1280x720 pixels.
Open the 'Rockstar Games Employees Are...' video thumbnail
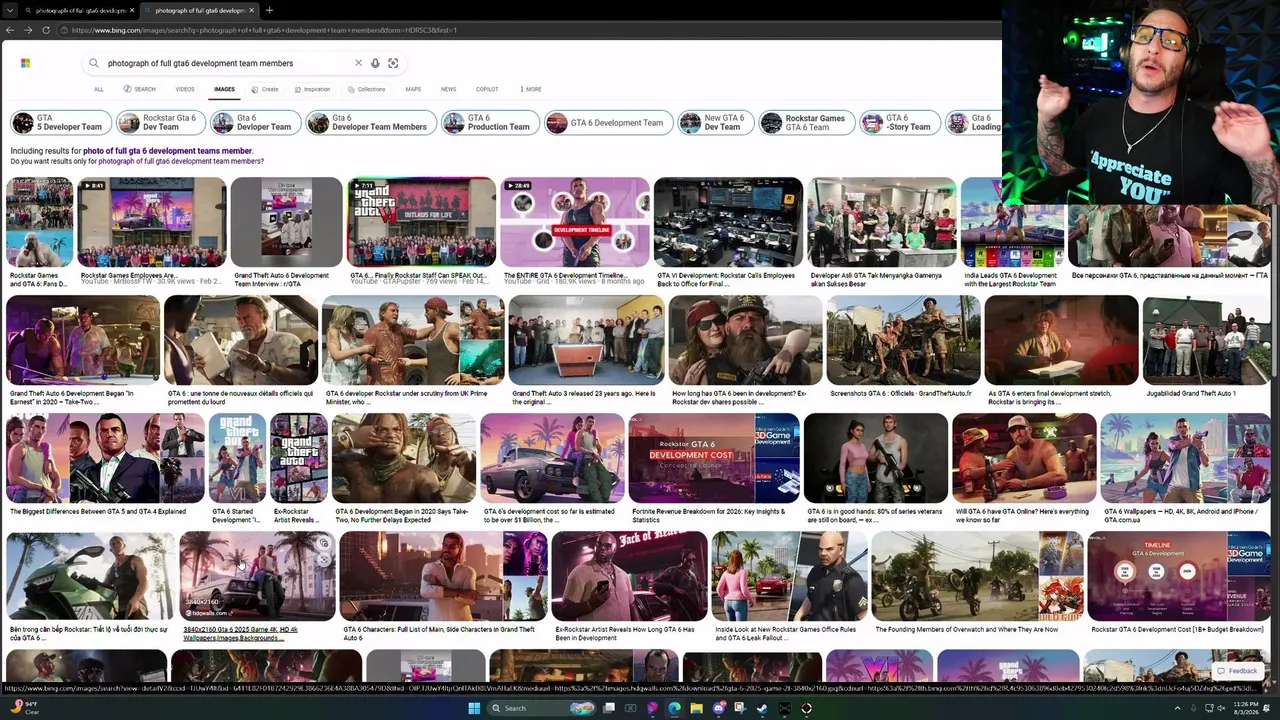(x=152, y=222)
